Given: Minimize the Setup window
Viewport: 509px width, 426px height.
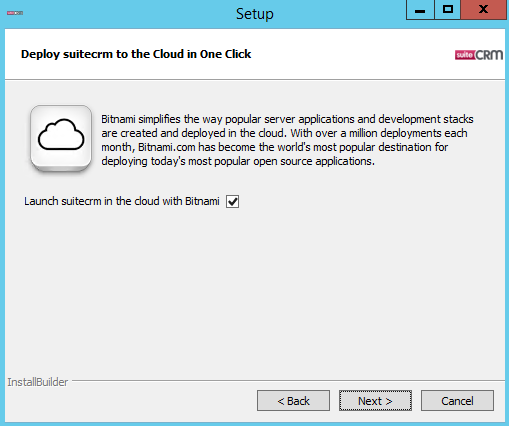Looking at the screenshot, I should coord(420,10).
